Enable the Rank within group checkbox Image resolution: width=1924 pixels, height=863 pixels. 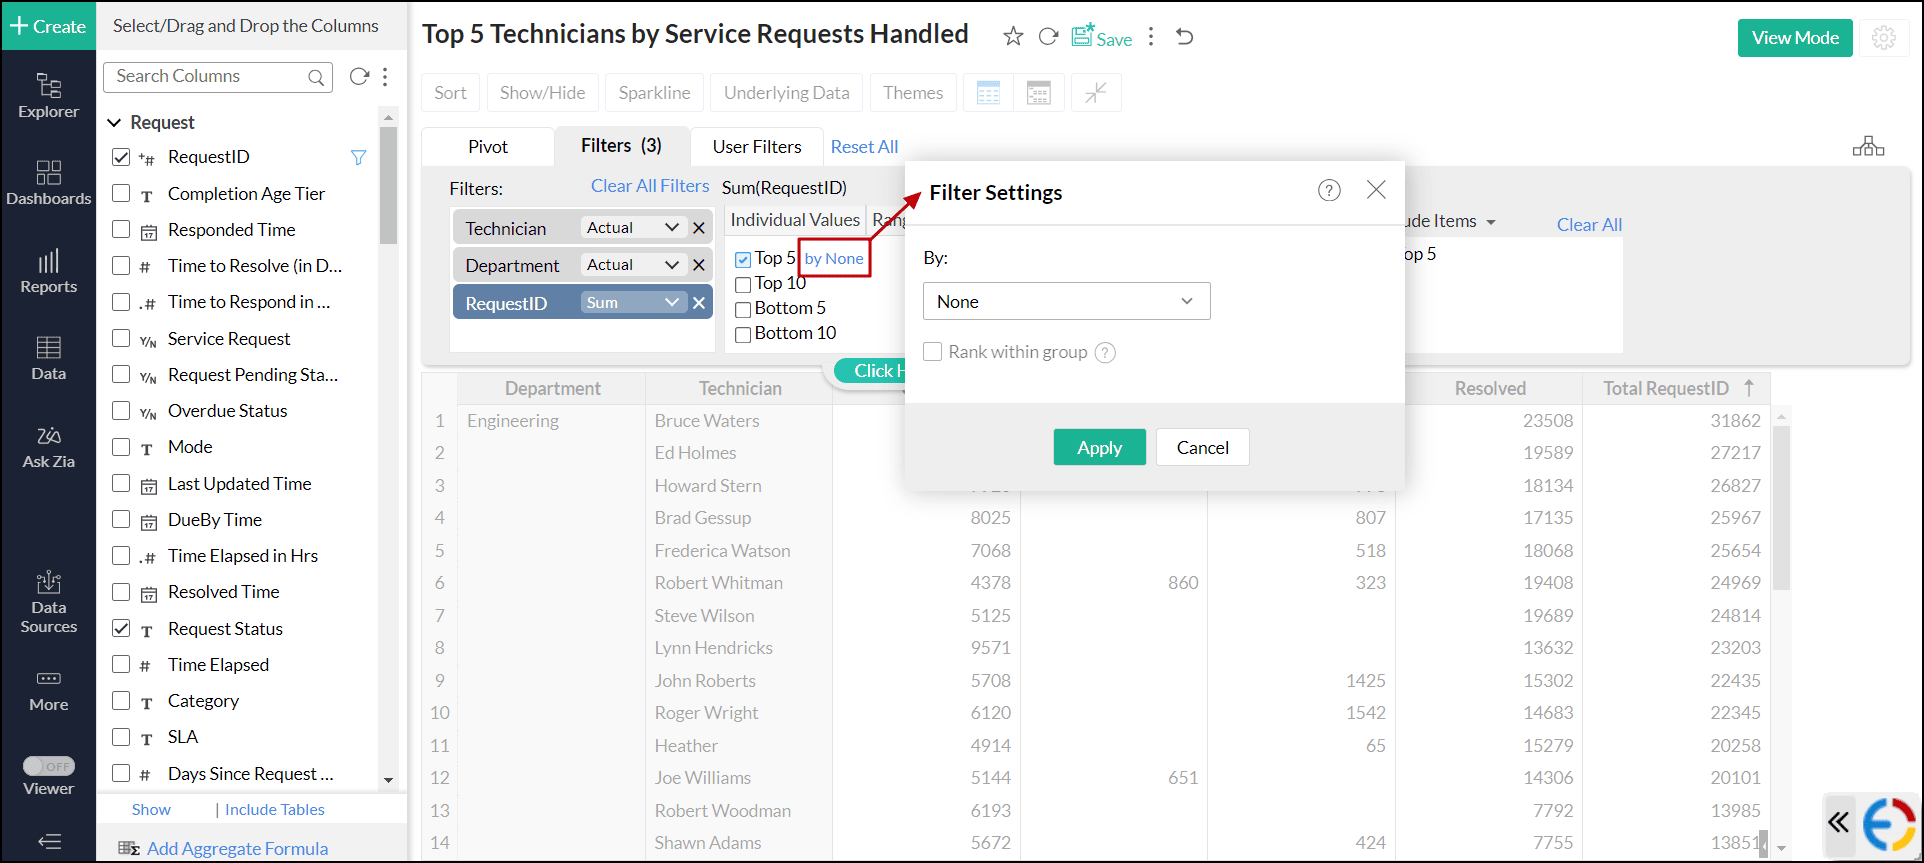[x=933, y=352]
